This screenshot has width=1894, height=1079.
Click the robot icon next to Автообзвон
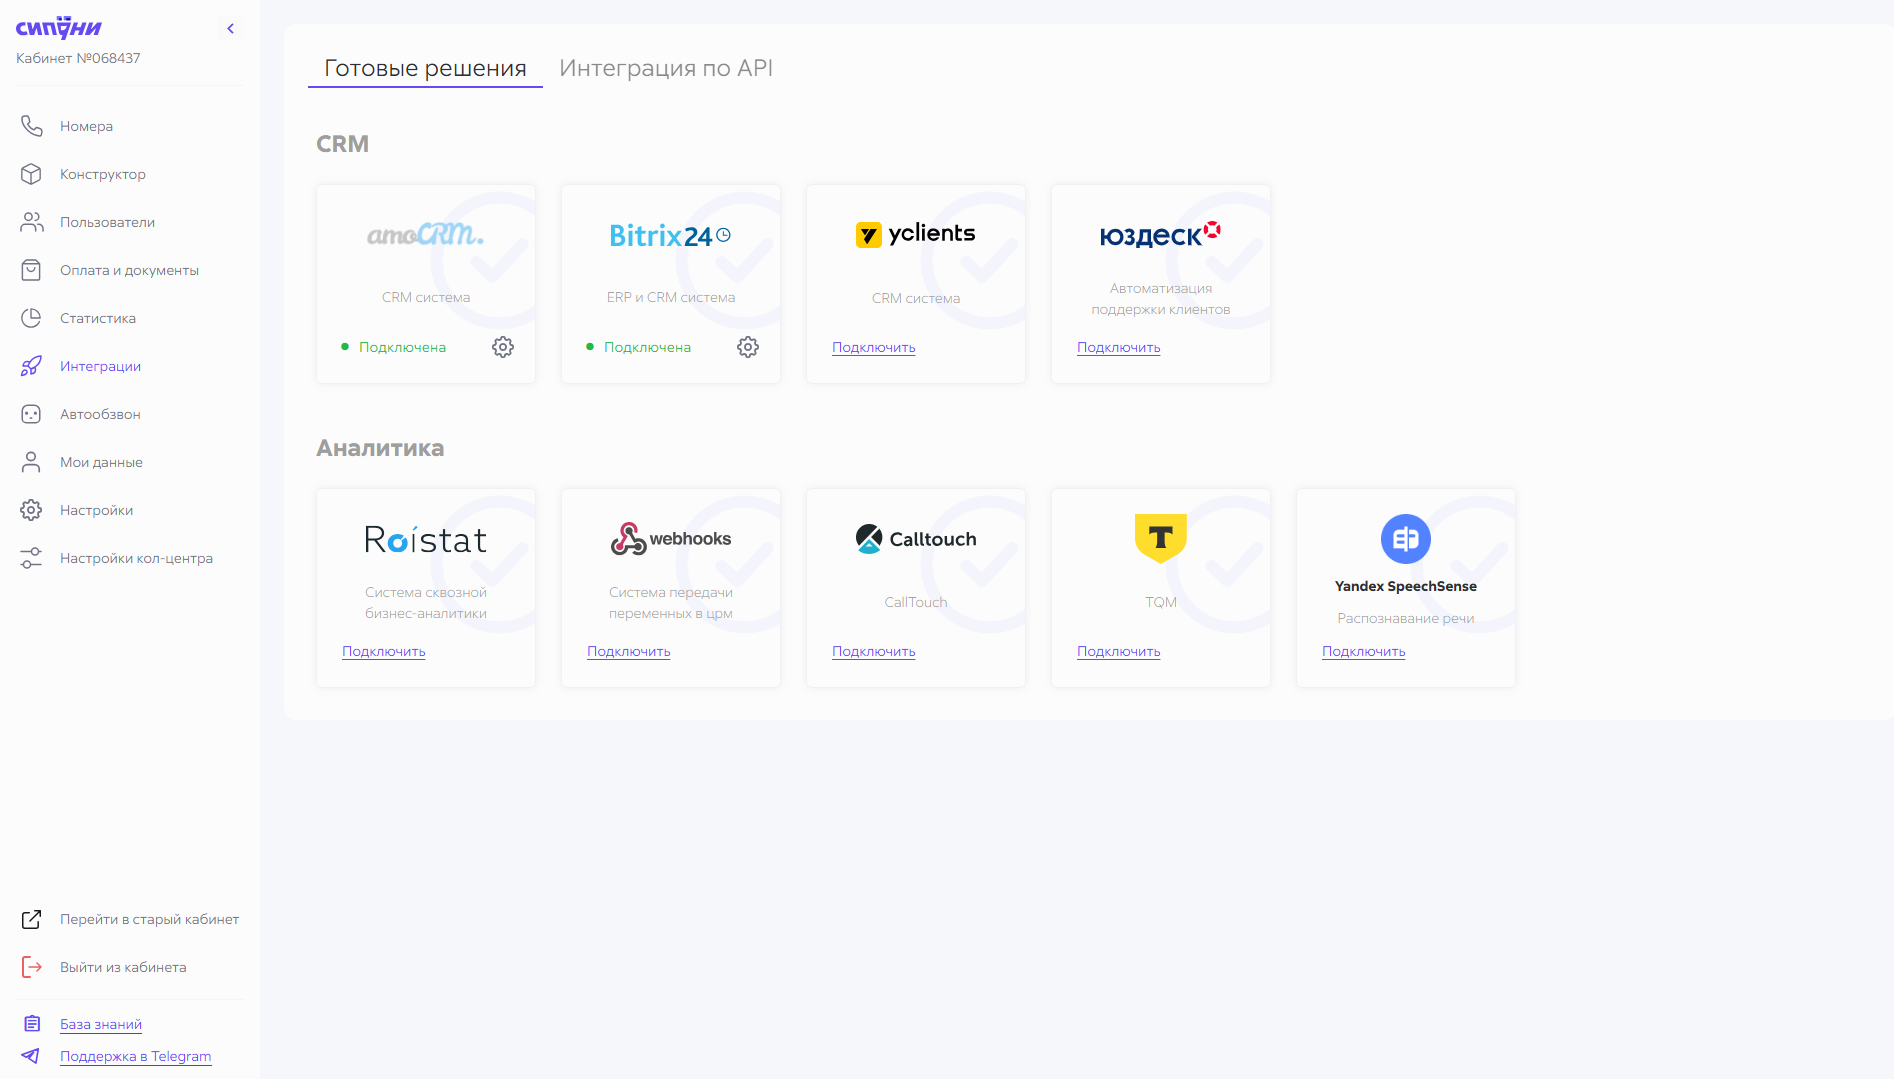point(31,414)
